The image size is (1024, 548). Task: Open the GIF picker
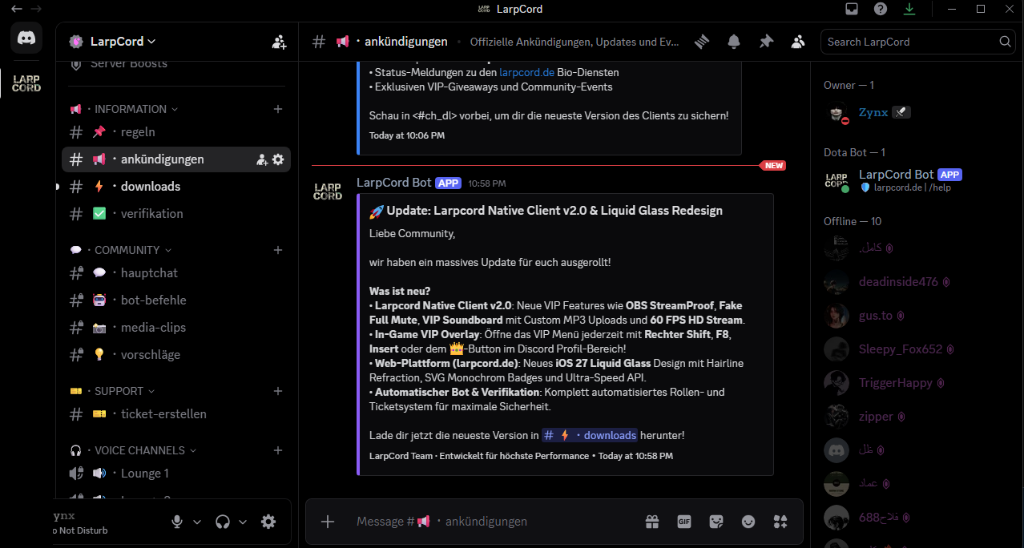[684, 521]
